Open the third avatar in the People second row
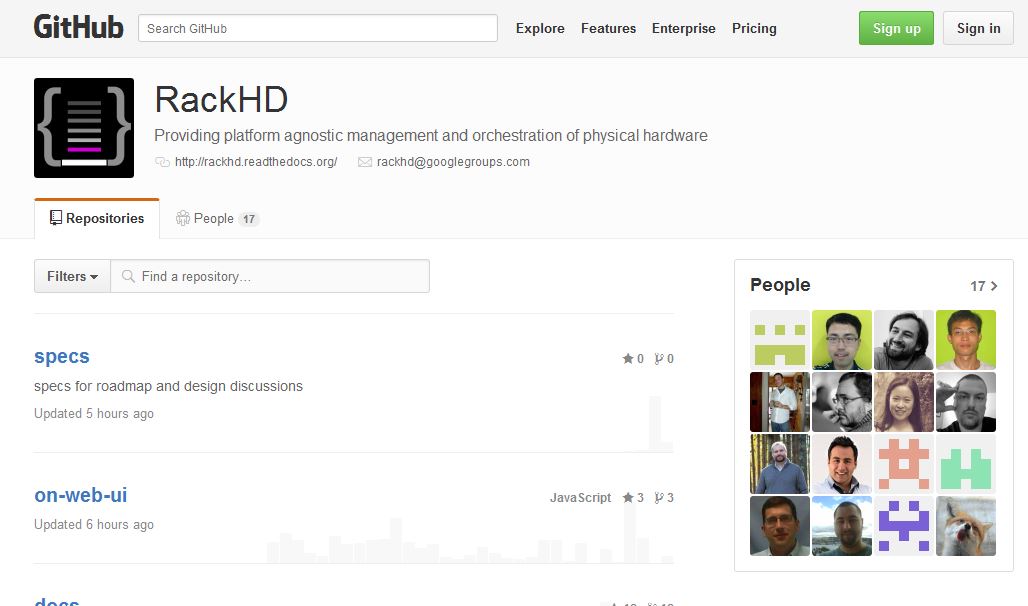 tap(903, 402)
